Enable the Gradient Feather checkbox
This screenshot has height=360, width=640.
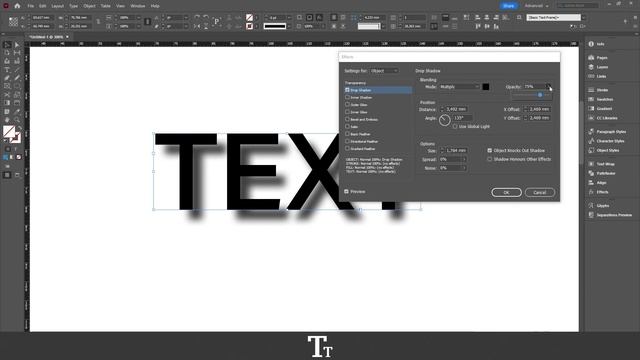[x=347, y=149]
